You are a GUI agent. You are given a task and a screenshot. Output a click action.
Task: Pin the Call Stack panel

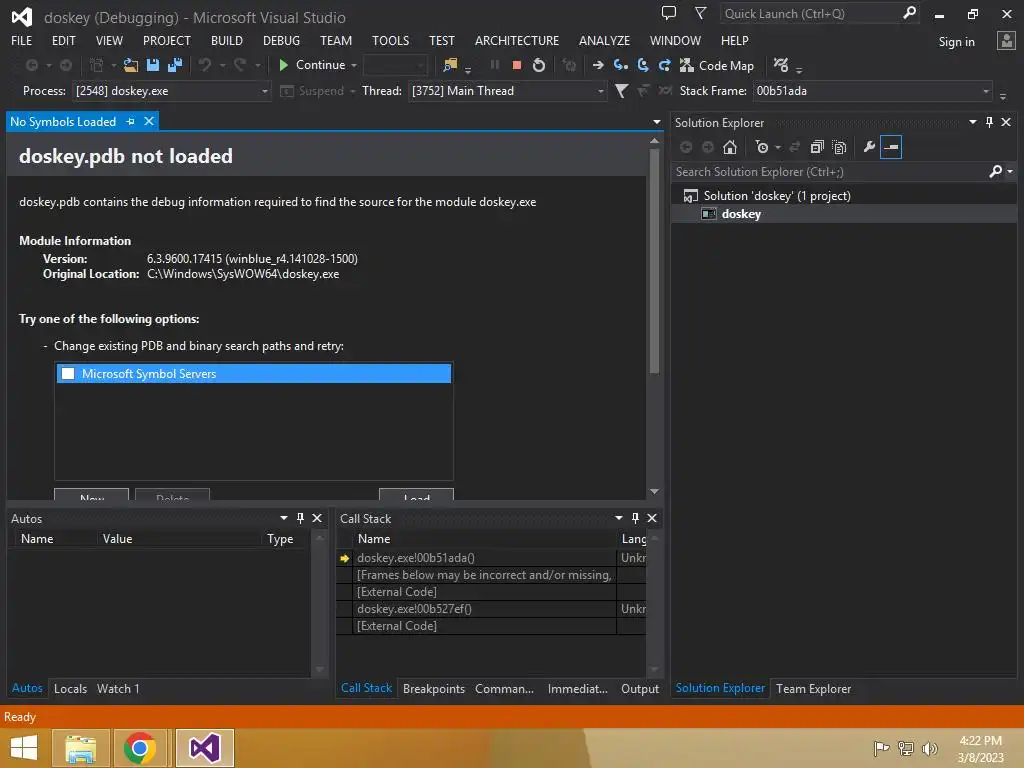tap(635, 518)
